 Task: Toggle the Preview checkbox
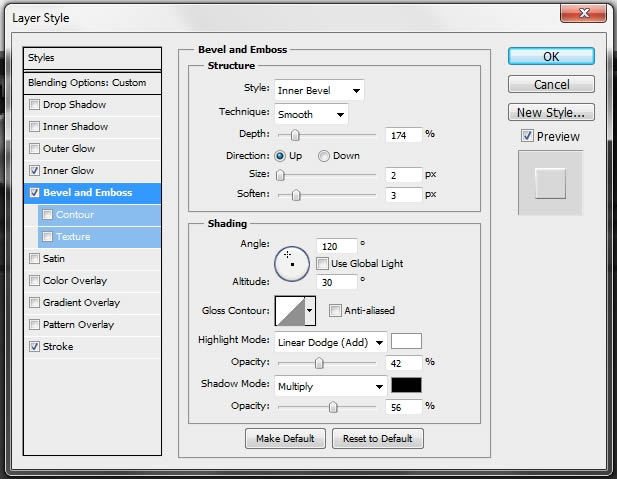click(527, 136)
